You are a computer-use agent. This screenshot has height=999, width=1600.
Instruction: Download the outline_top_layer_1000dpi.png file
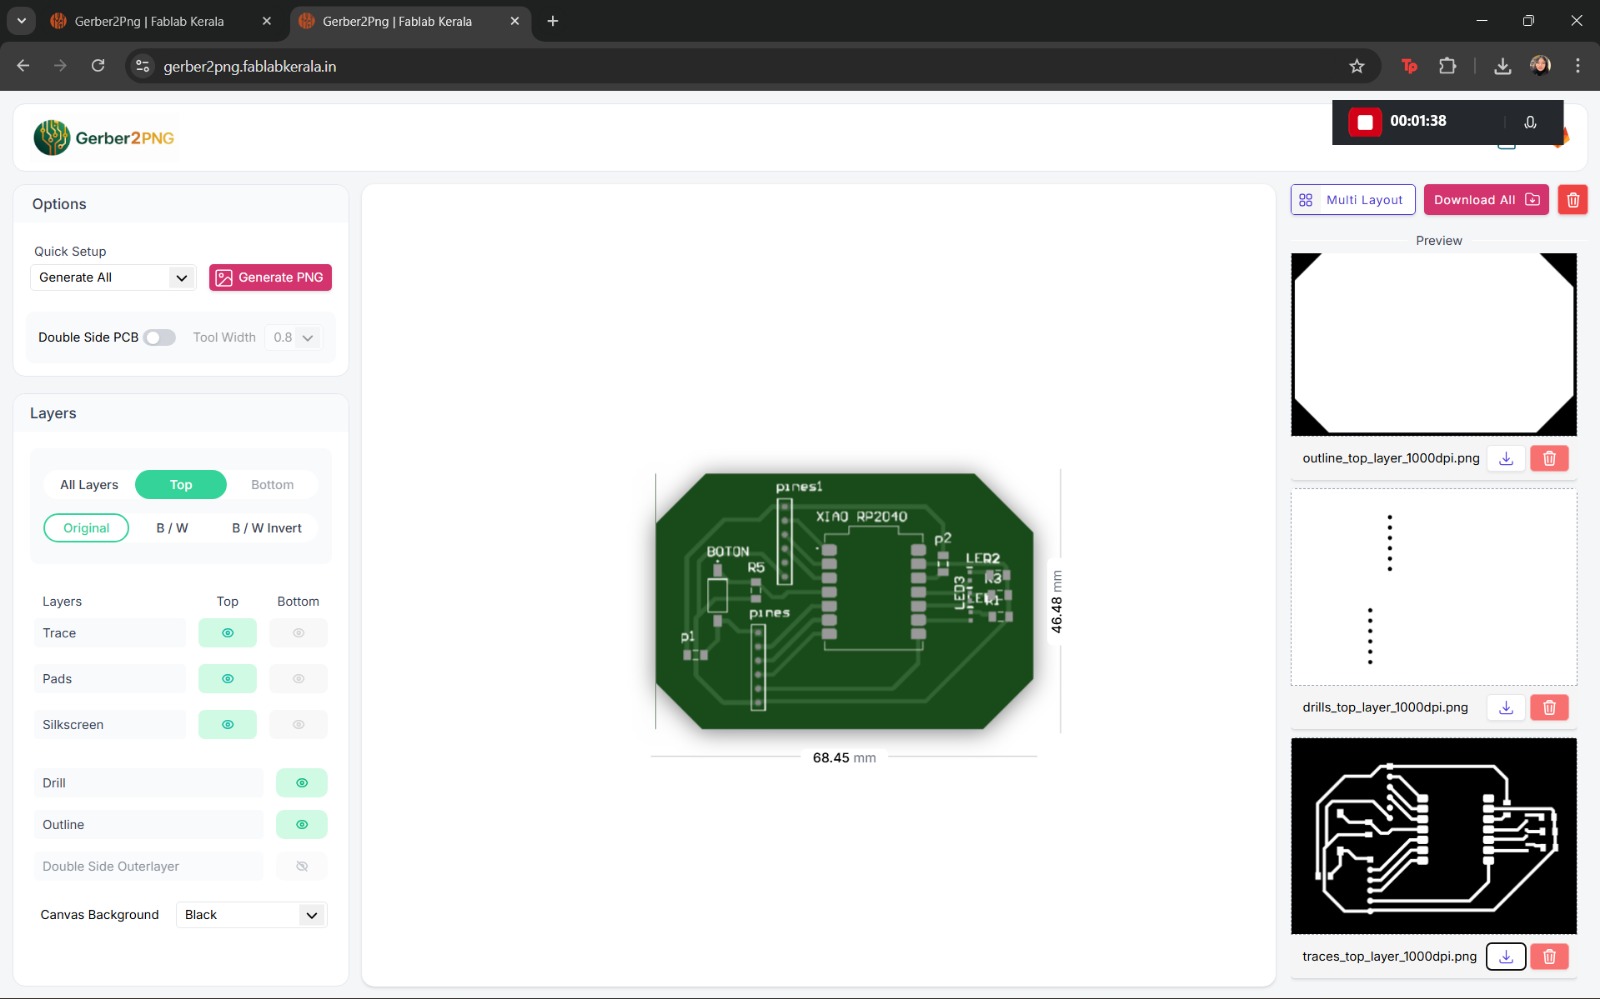pos(1506,458)
